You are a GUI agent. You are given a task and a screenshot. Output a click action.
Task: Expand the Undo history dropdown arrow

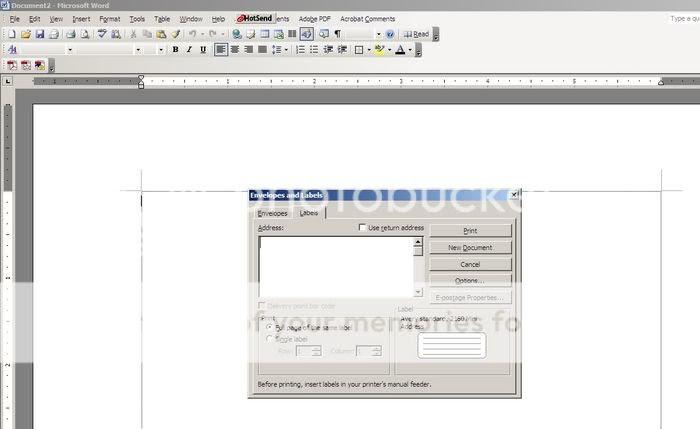tap(202, 34)
